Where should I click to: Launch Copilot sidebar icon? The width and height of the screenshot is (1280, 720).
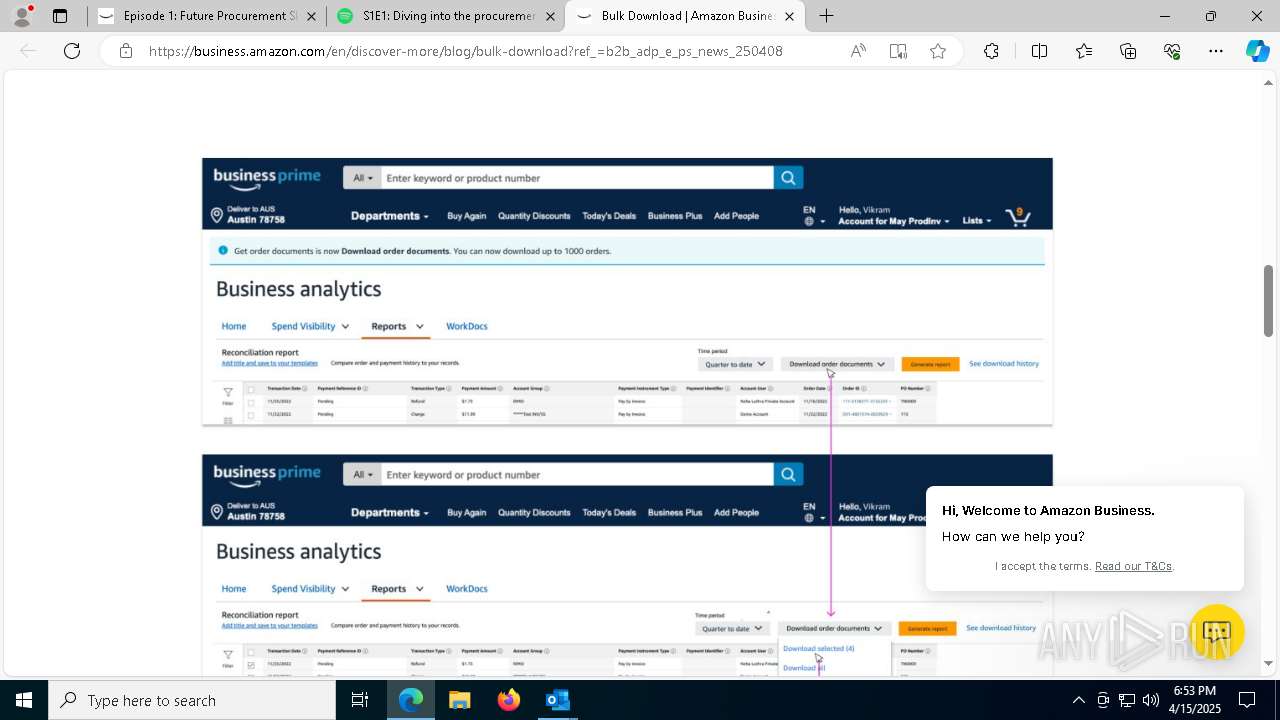(1257, 51)
